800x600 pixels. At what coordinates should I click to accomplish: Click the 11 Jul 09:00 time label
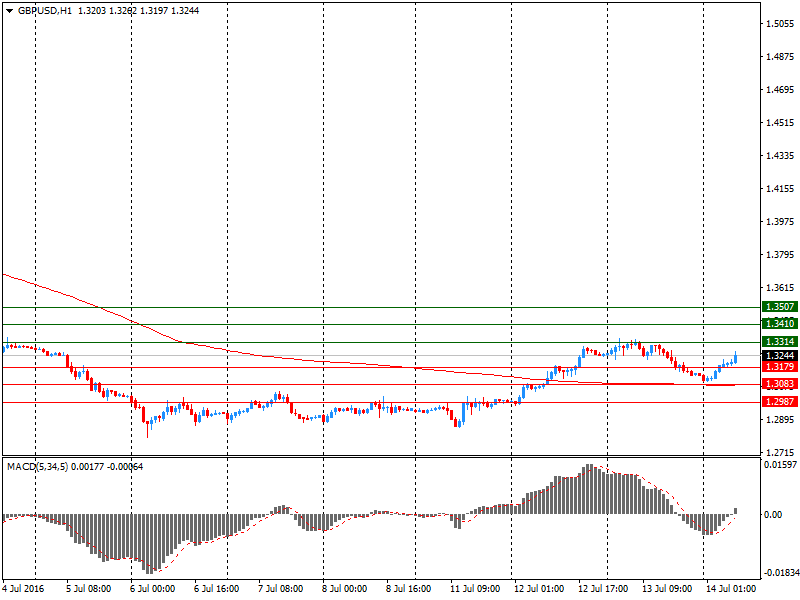(475, 589)
